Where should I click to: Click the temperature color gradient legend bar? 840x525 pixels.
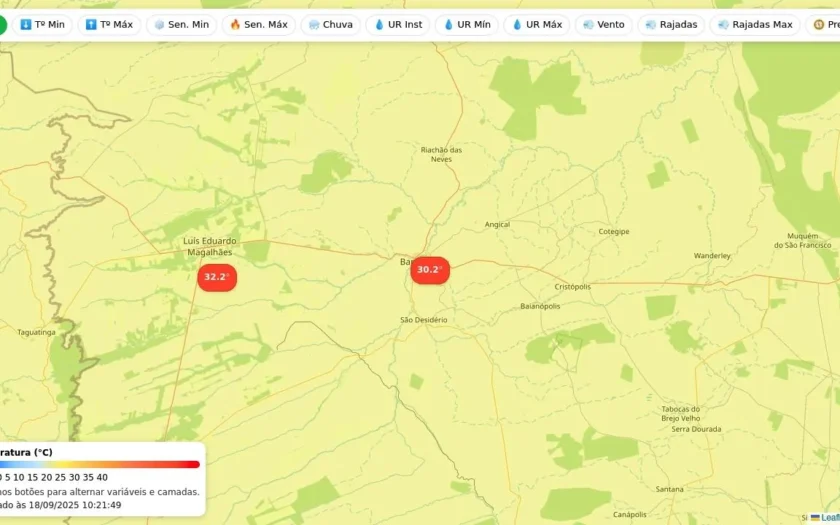pyautogui.click(x=100, y=464)
